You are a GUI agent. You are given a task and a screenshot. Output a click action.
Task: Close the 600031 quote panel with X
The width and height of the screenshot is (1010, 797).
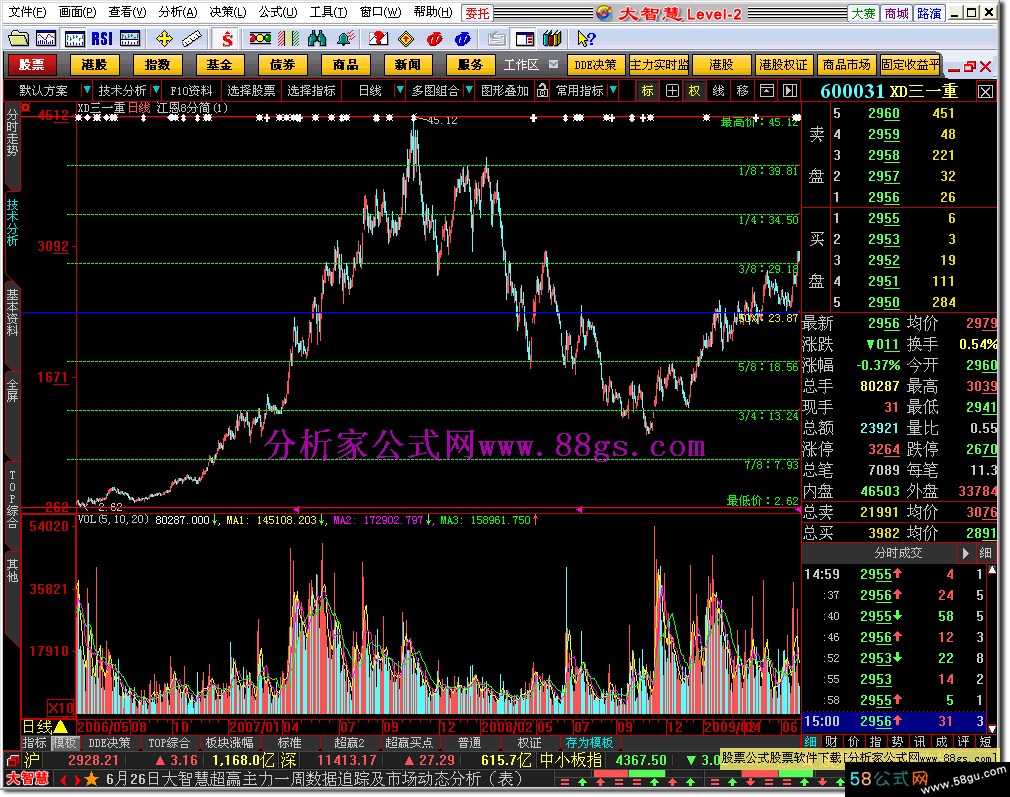coord(986,91)
